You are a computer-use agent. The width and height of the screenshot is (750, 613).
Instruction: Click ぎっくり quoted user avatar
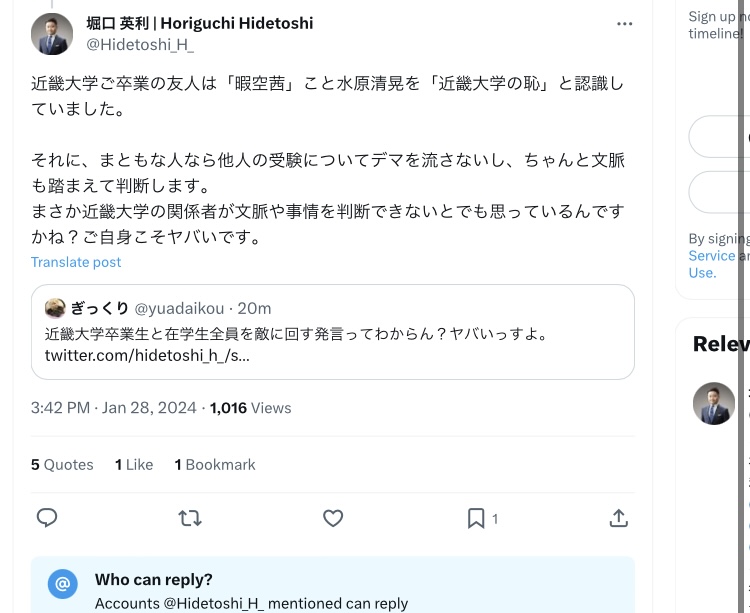(55, 308)
